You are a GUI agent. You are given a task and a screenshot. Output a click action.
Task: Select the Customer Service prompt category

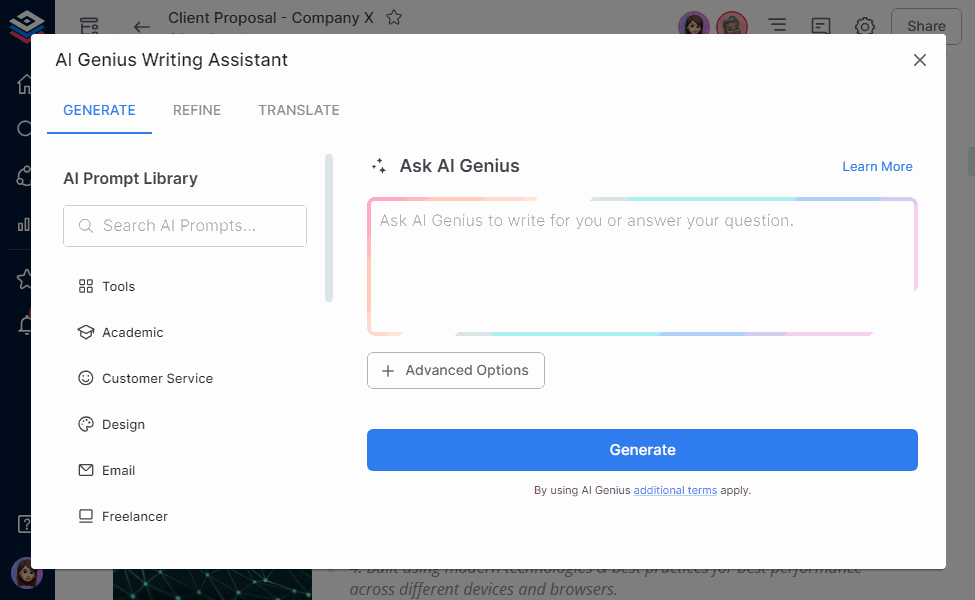(x=156, y=378)
